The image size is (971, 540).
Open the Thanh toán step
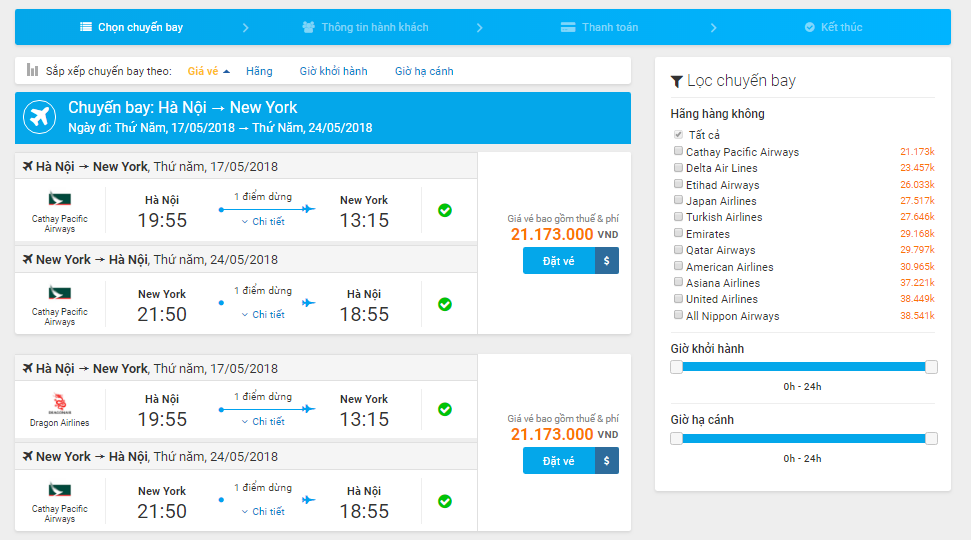click(x=599, y=27)
